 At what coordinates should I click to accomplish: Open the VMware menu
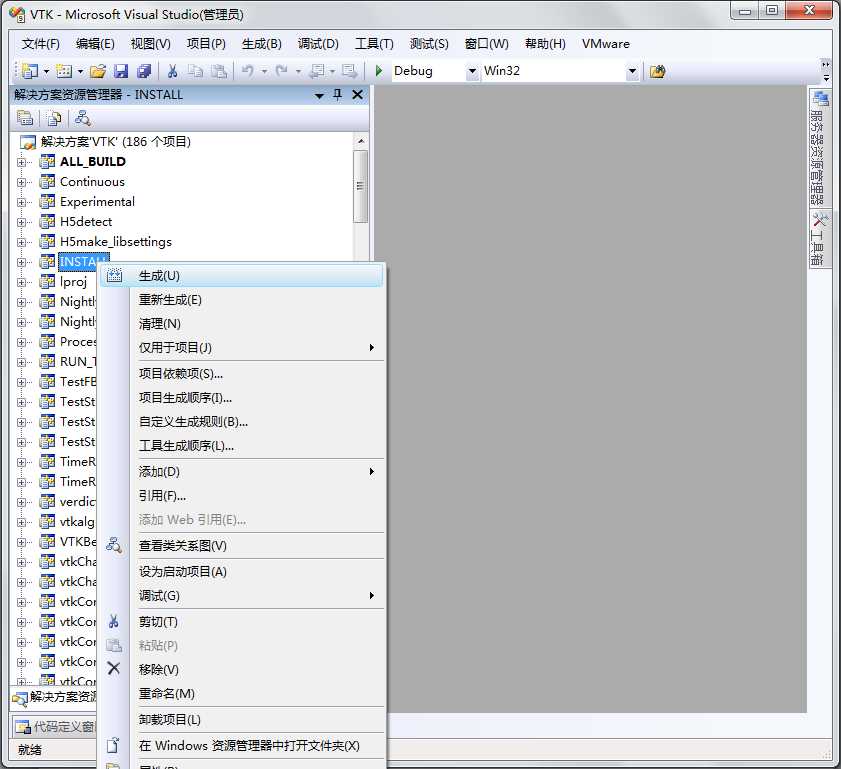606,44
